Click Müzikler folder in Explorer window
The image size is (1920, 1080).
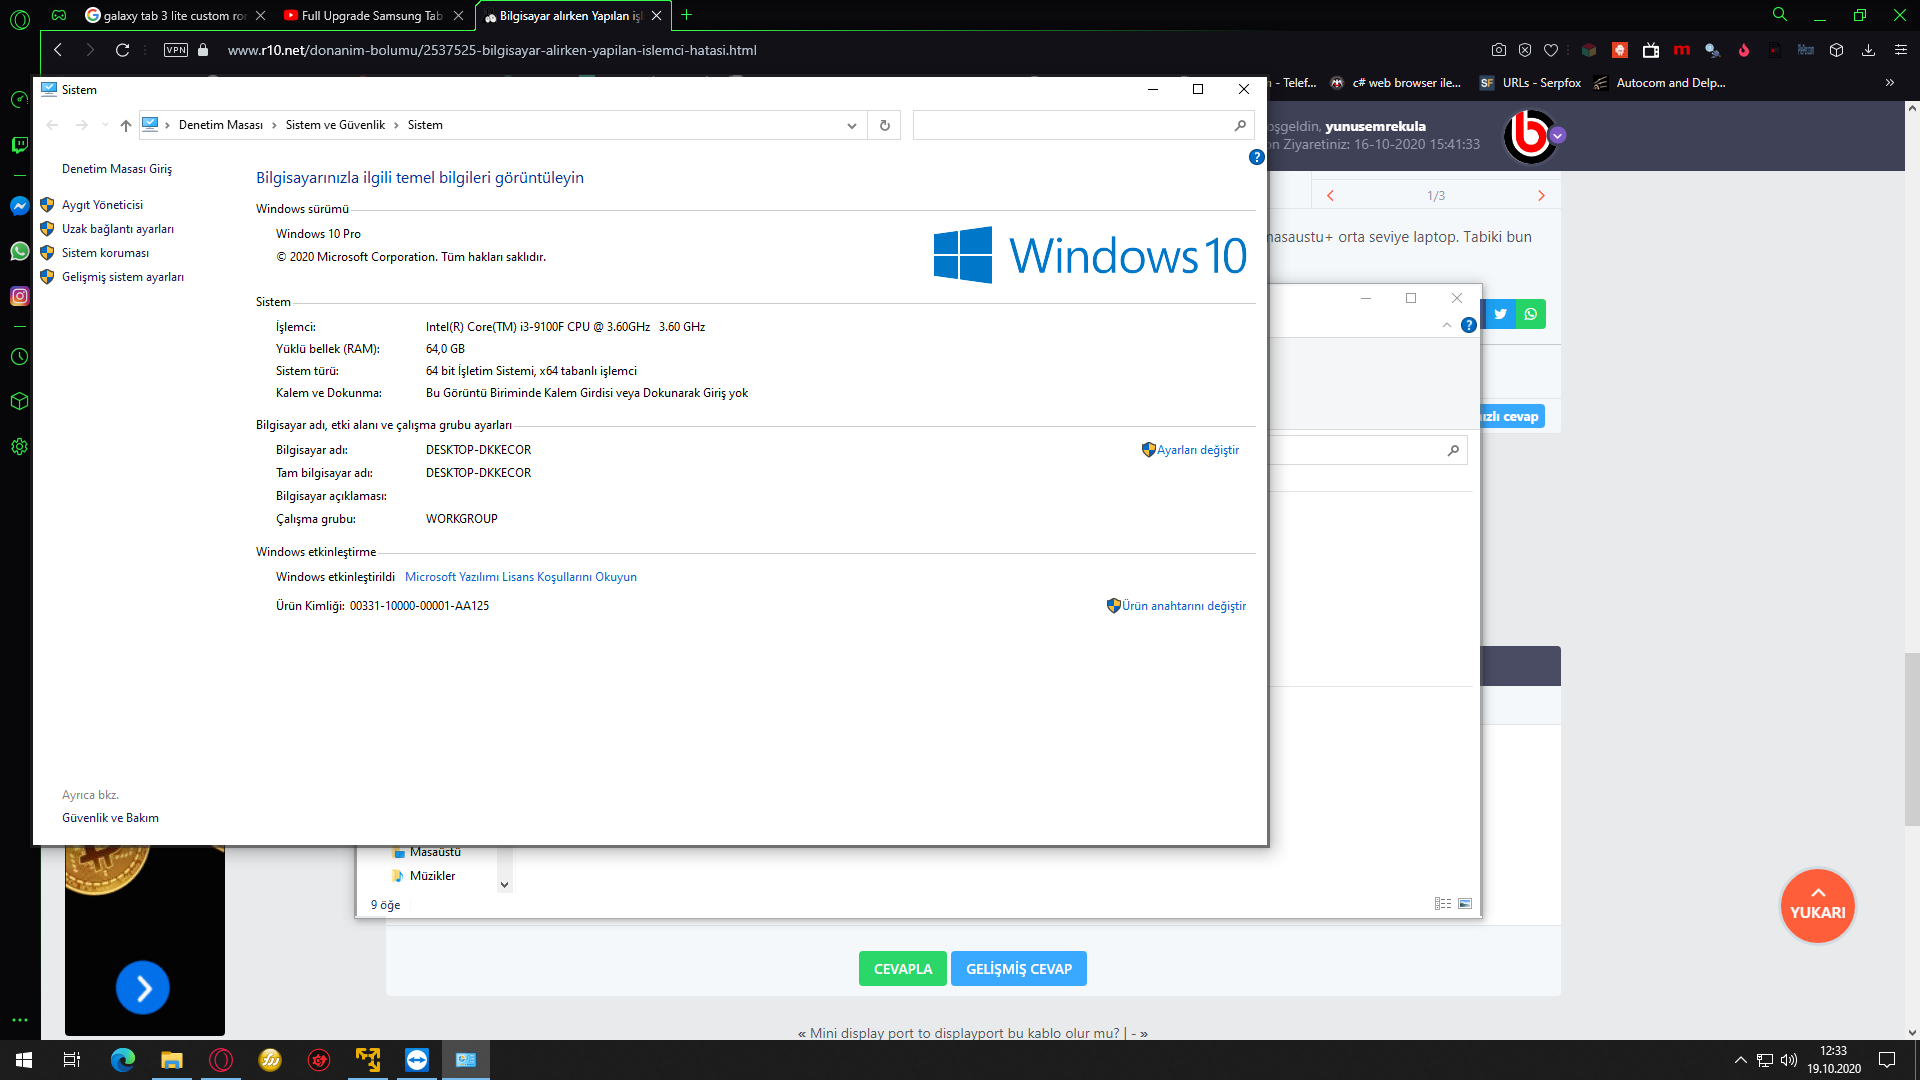tap(432, 876)
